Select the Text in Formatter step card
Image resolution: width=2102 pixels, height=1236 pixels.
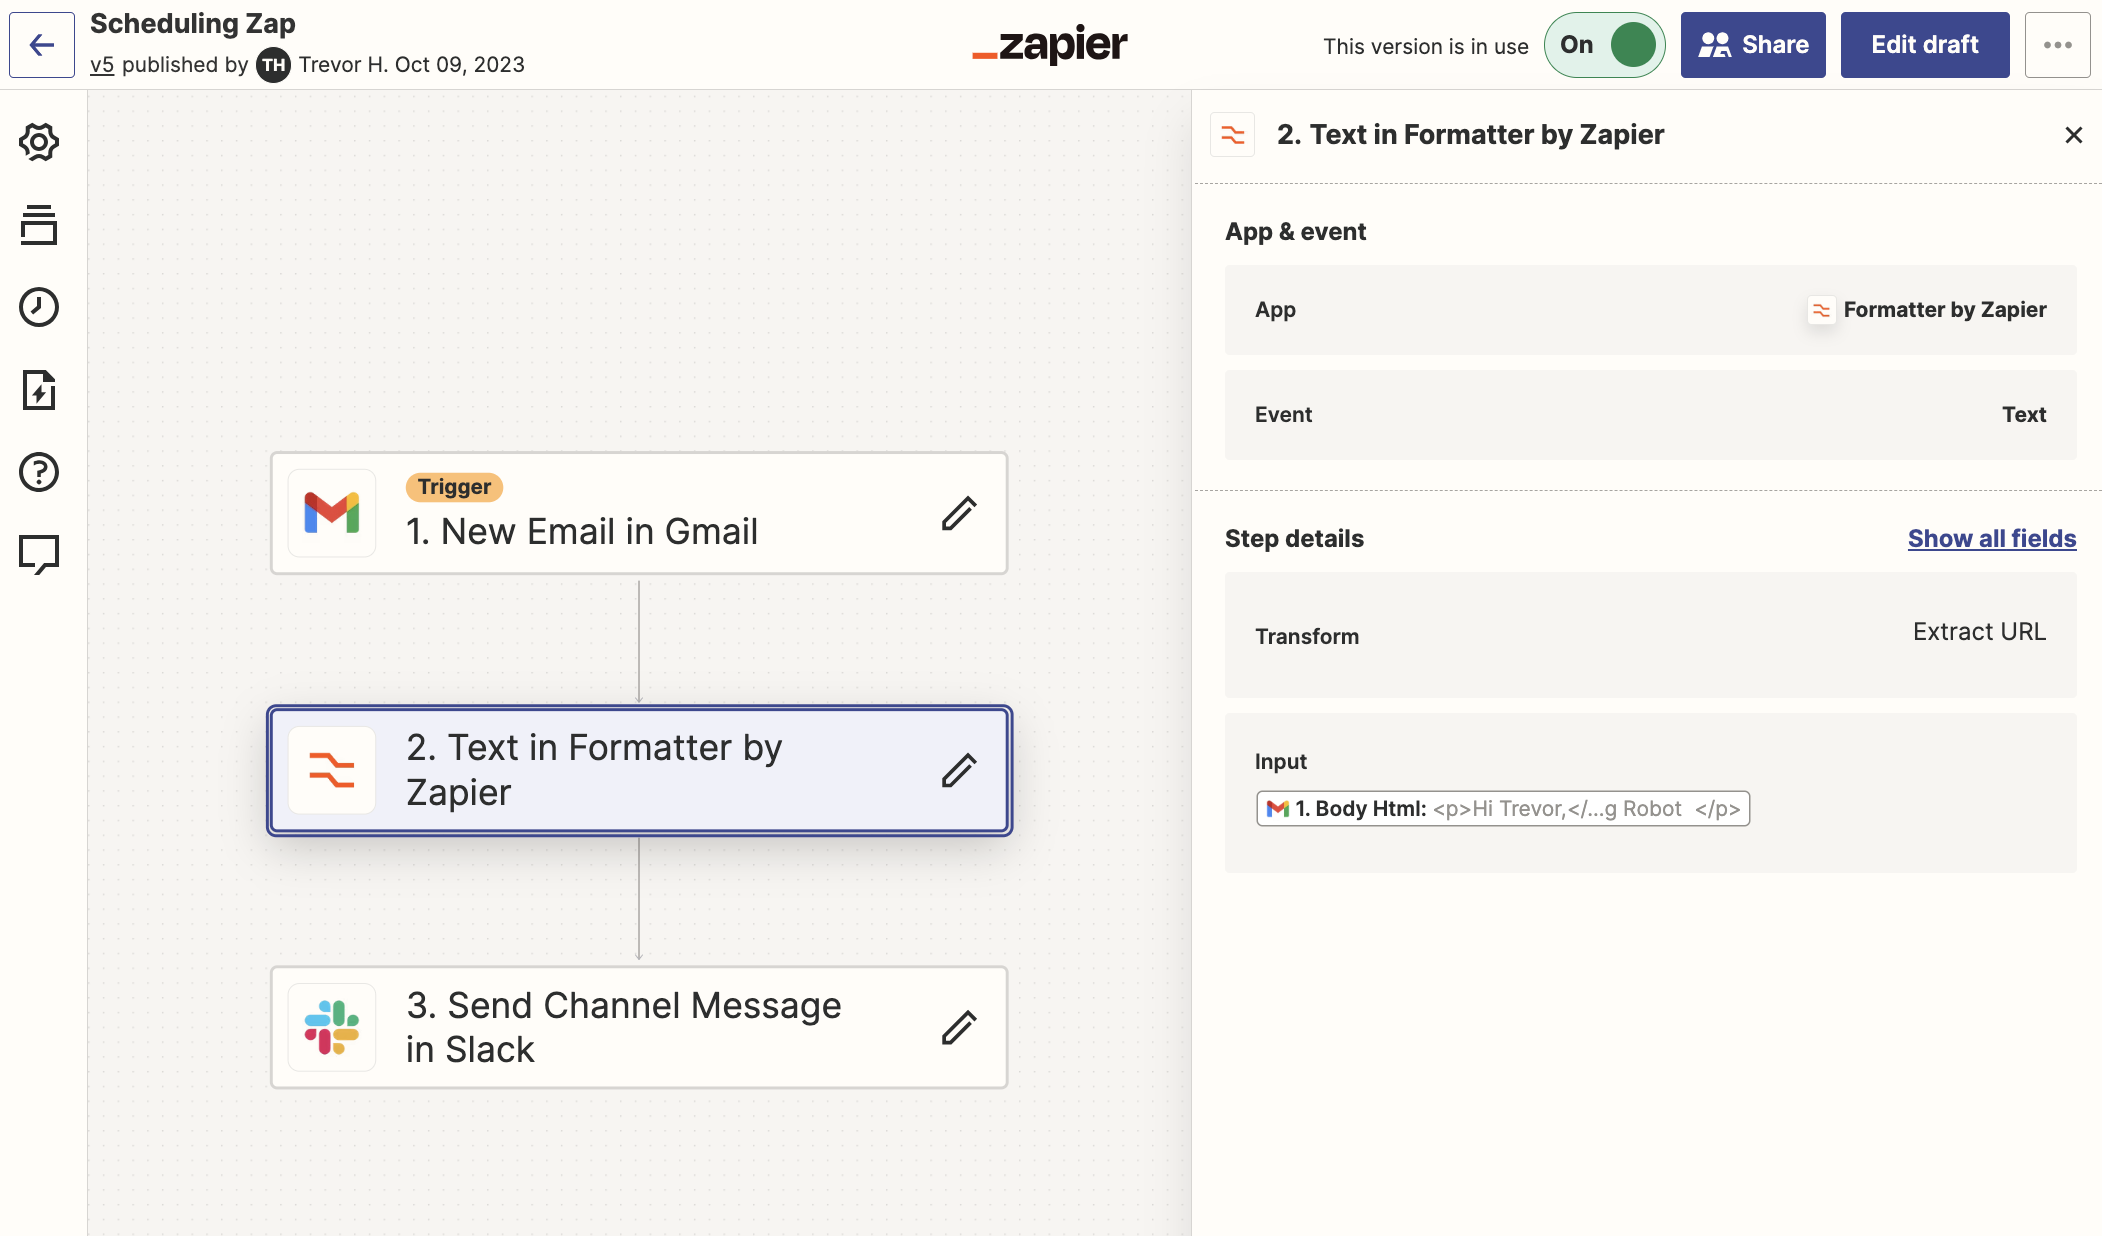coord(639,770)
